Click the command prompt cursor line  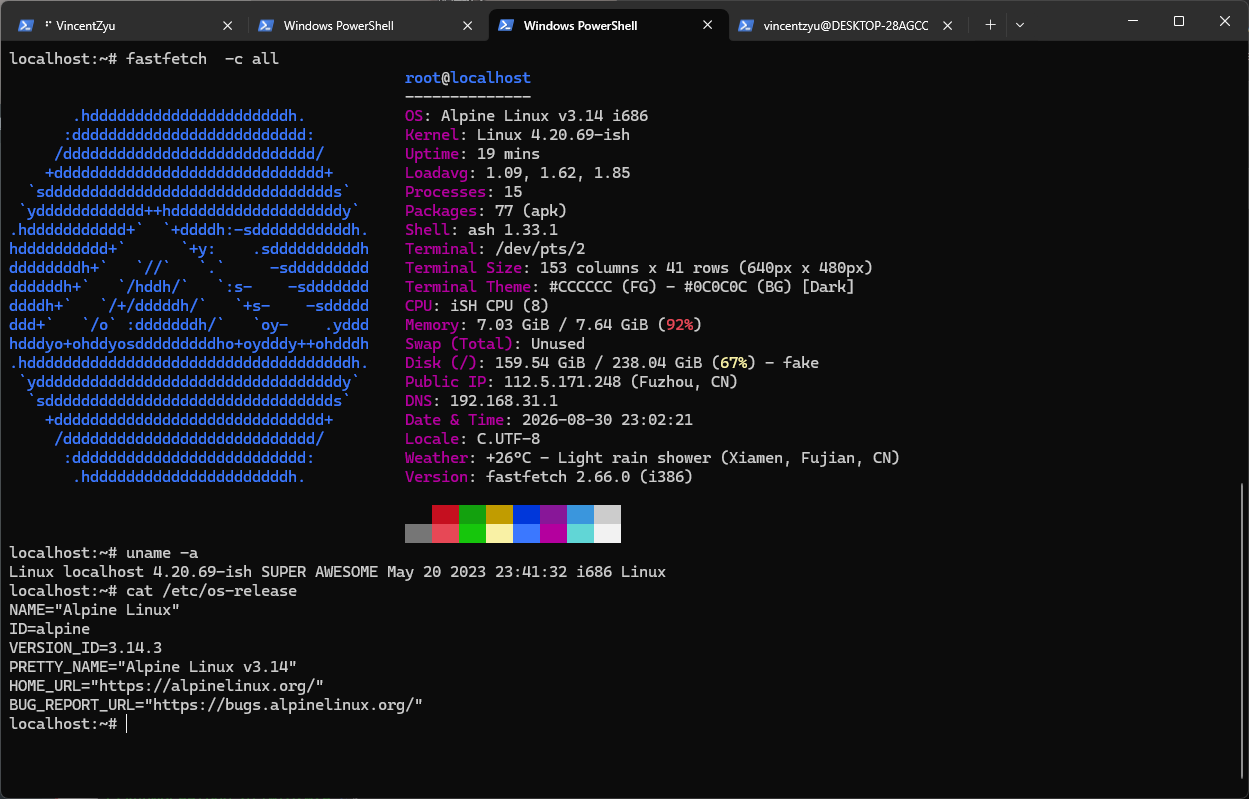click(68, 724)
